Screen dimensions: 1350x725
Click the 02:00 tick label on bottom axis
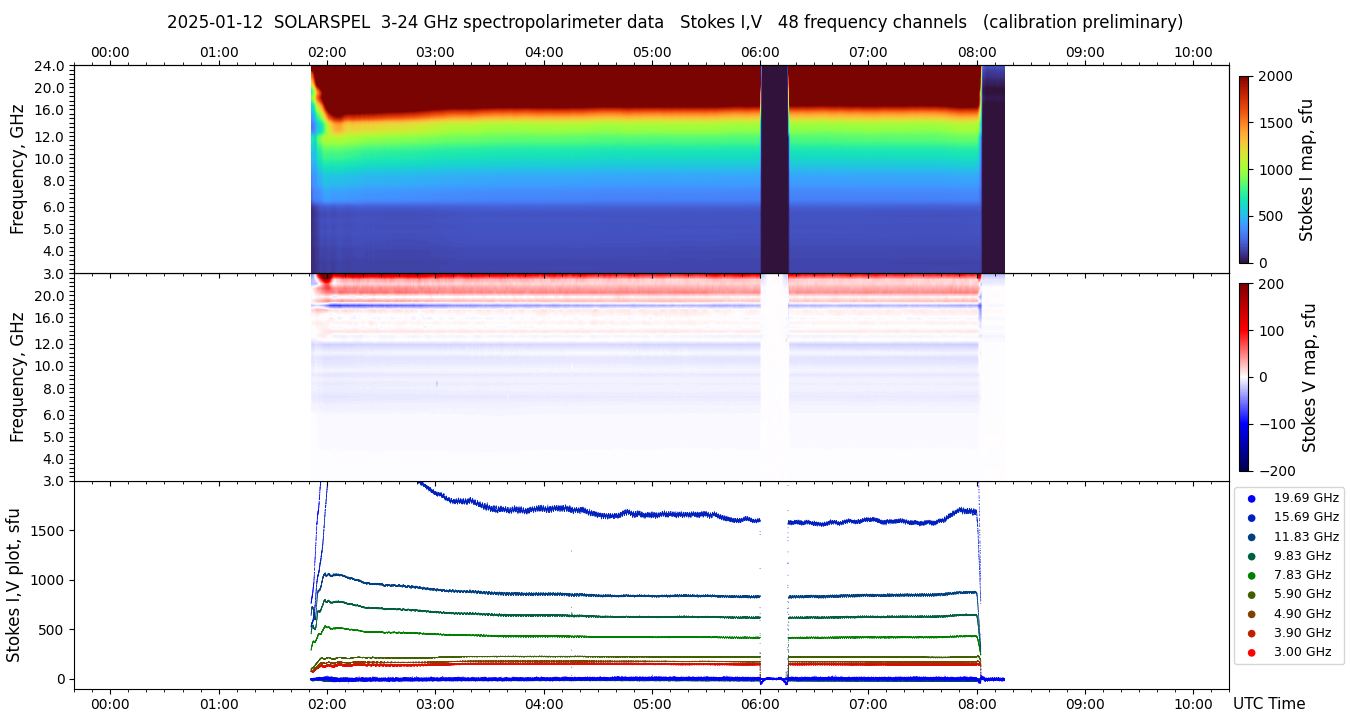[x=327, y=703]
